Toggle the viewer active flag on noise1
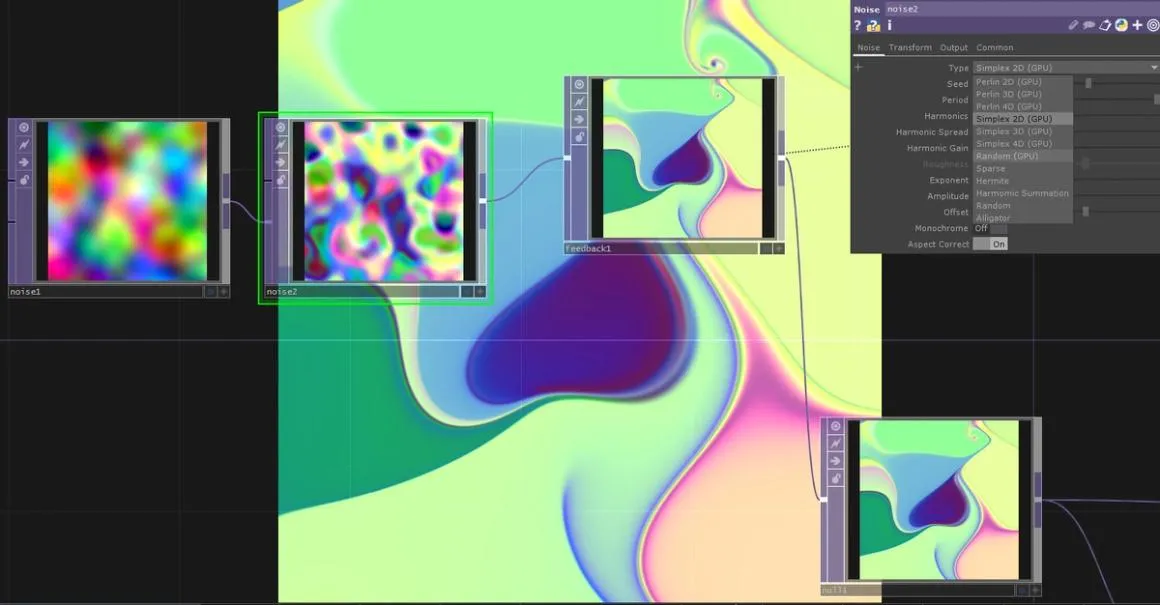This screenshot has height=605, width=1160. click(24, 127)
